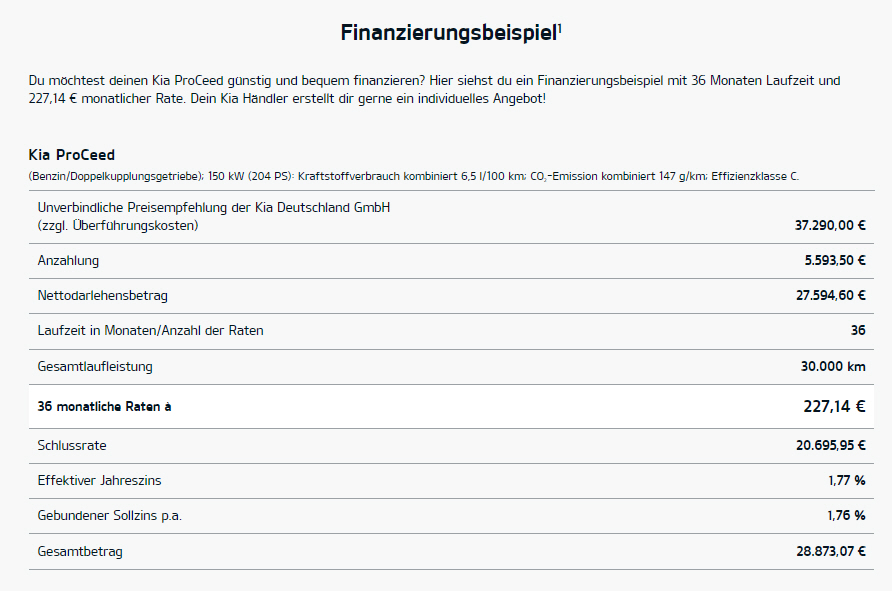Image resolution: width=892 pixels, height=591 pixels.
Task: Click the Nettodarlehensbetrag label
Action: click(102, 296)
